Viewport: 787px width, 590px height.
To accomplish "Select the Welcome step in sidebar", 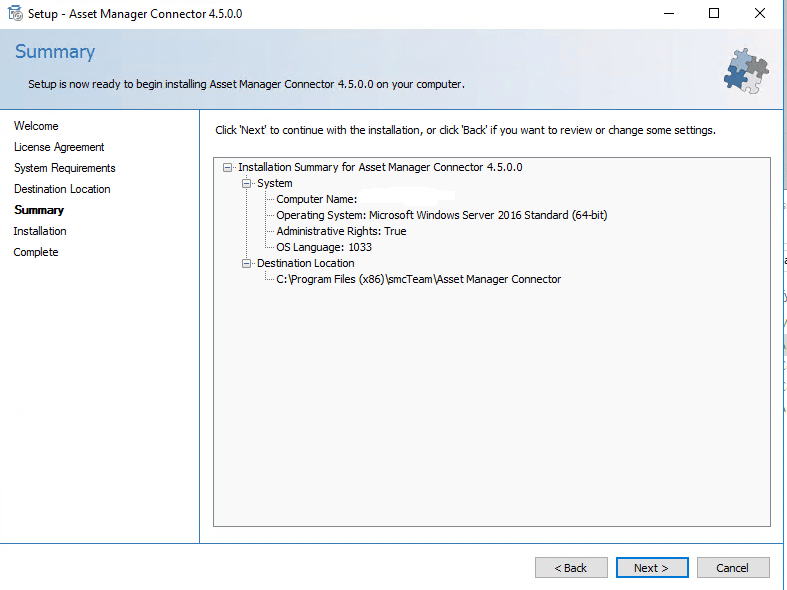I will (x=36, y=126).
